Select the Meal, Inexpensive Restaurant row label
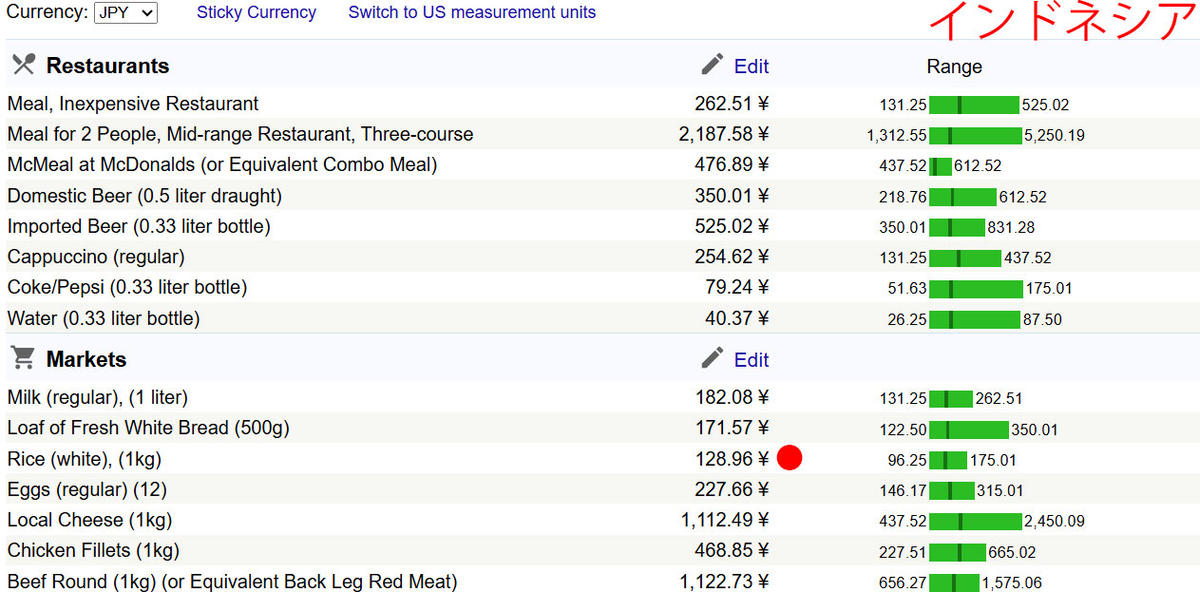Screen dimensions: 1200x592 click(x=133, y=104)
